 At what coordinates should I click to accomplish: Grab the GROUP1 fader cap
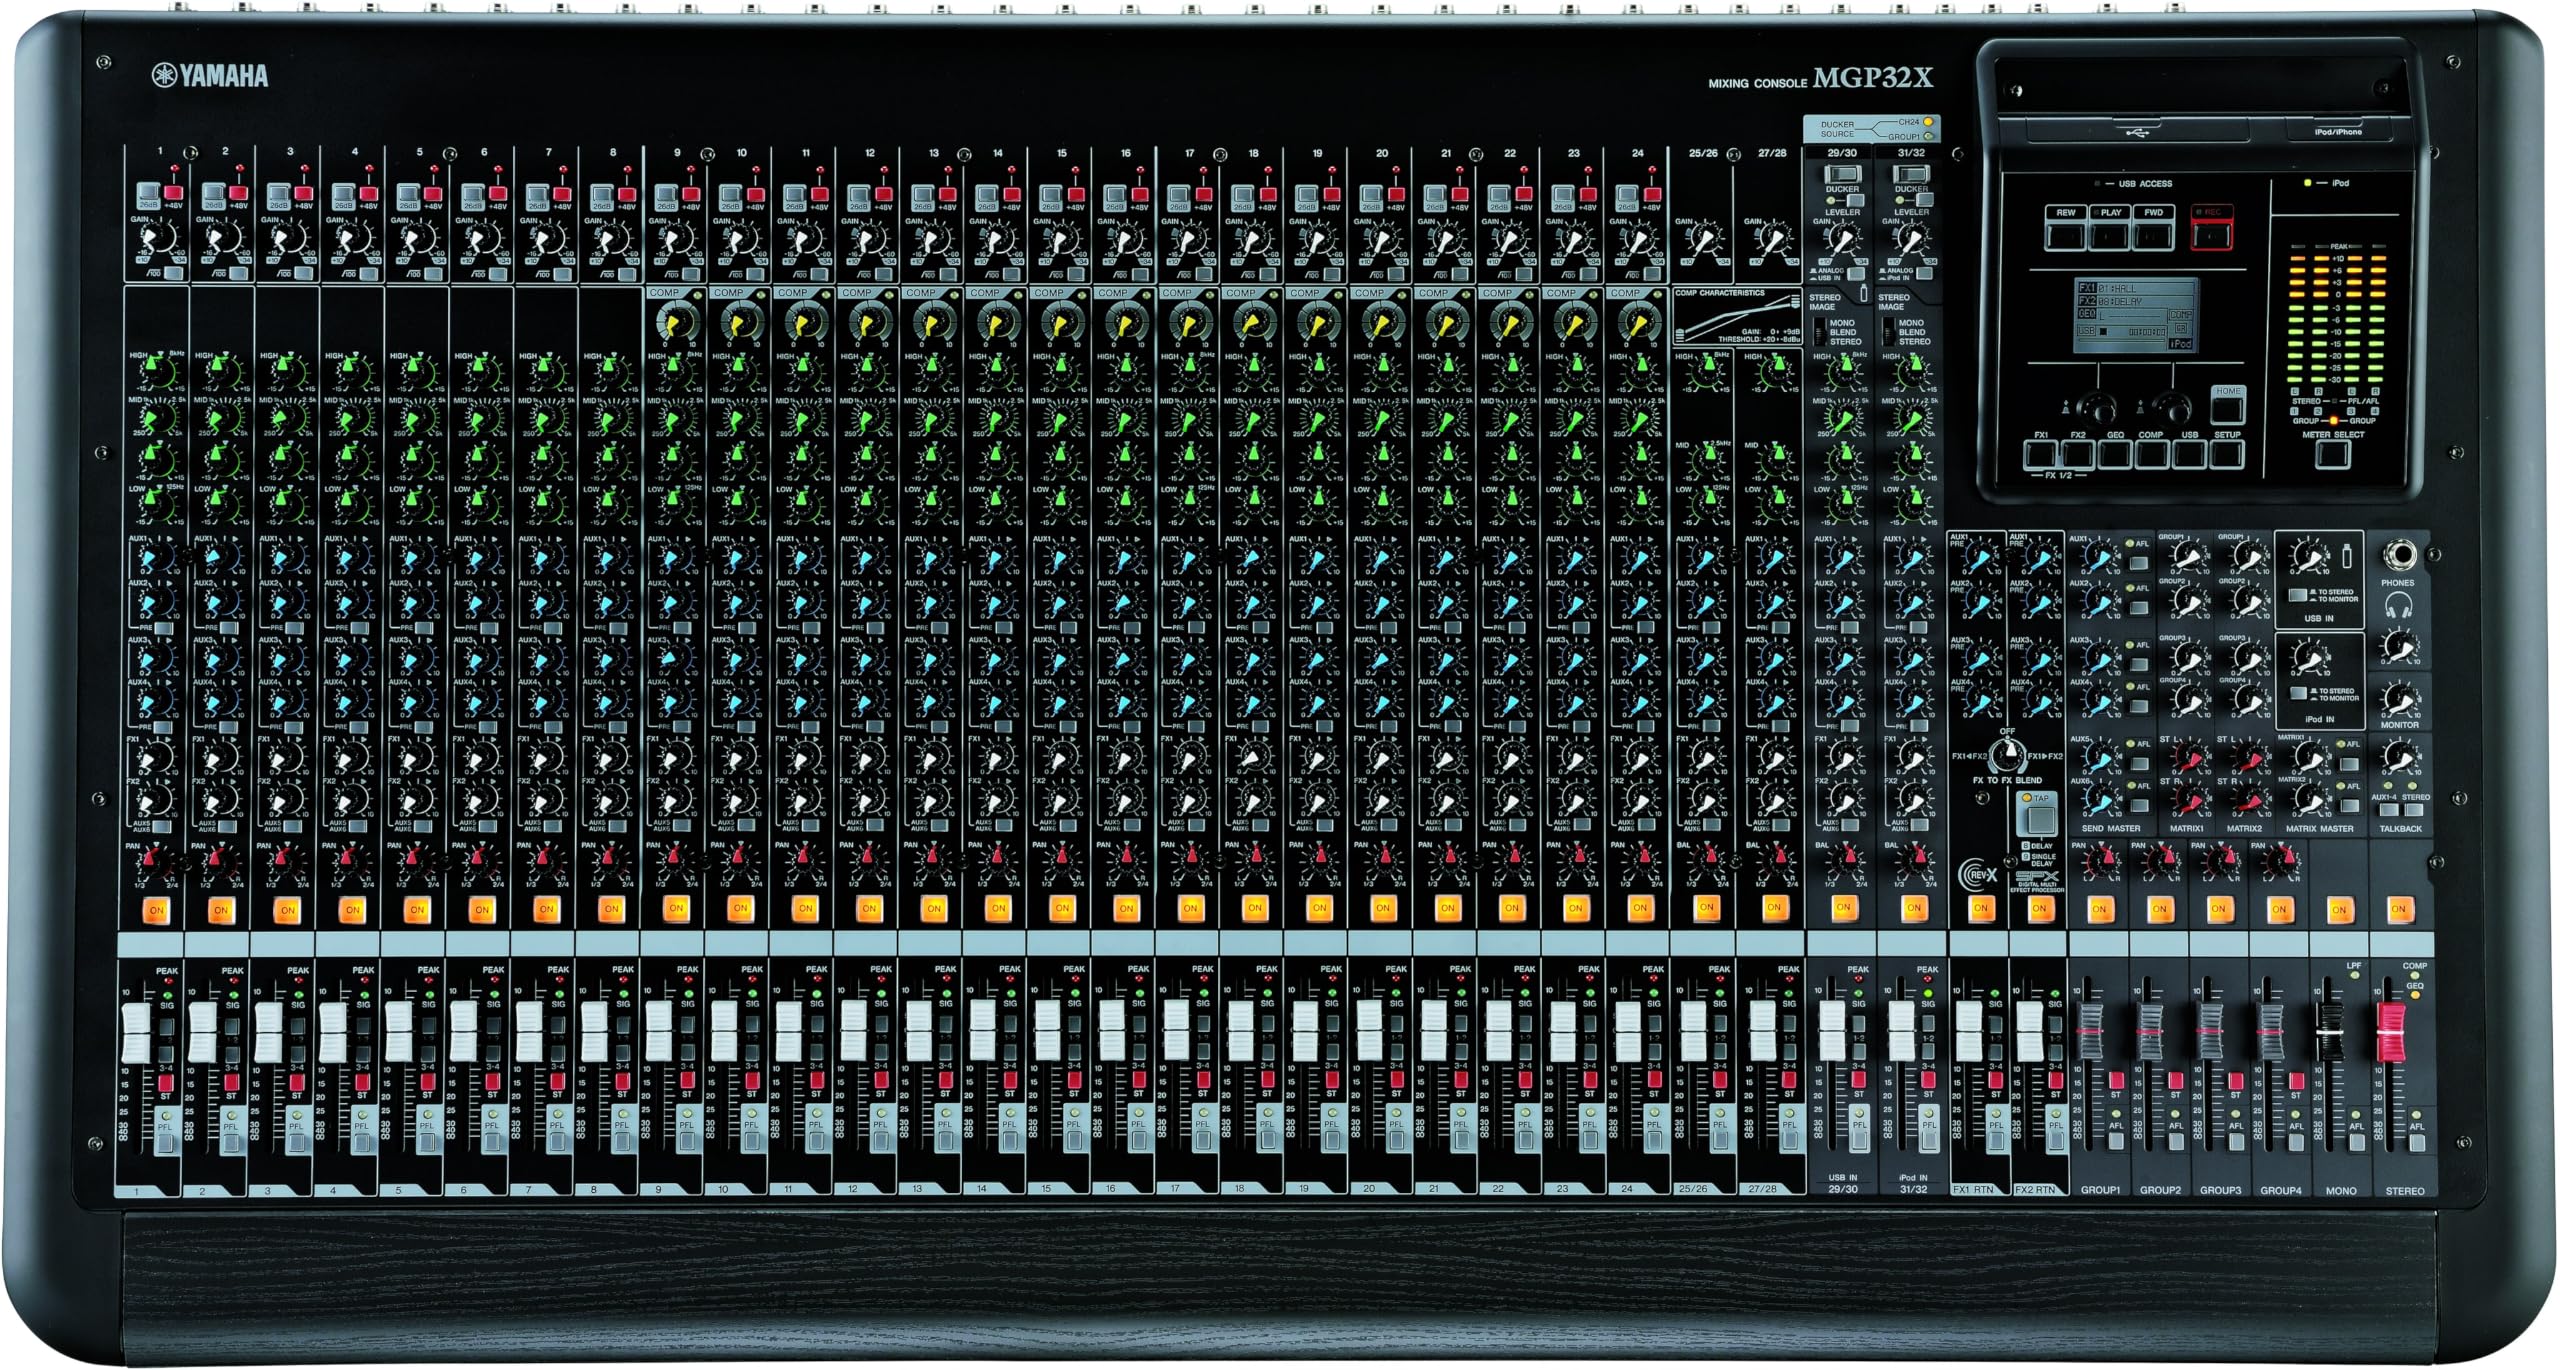2089,1029
